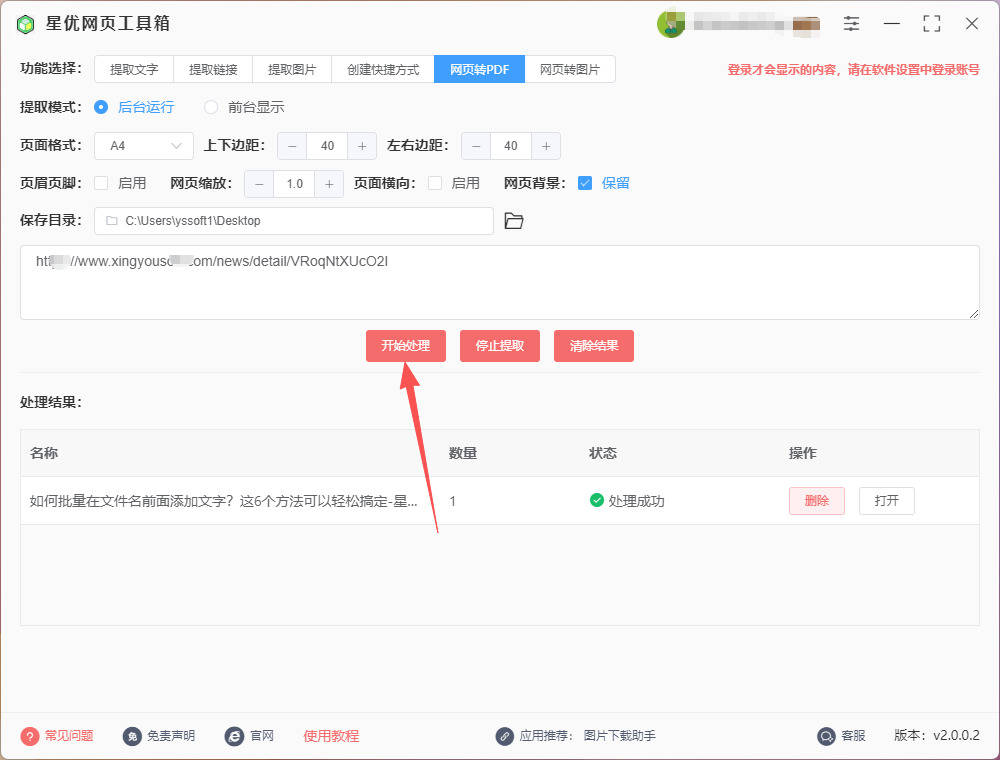Open the 图片下载助手 recommended app link
The image size is (1000, 760).
pos(619,736)
